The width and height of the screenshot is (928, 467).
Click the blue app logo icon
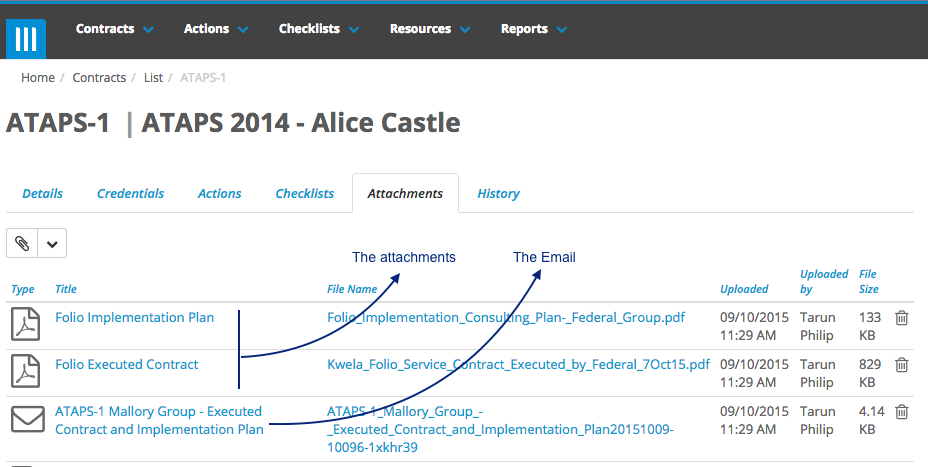tap(26, 38)
